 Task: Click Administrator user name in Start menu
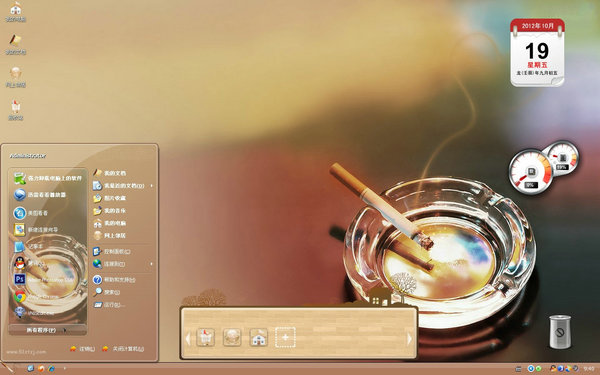[28, 156]
